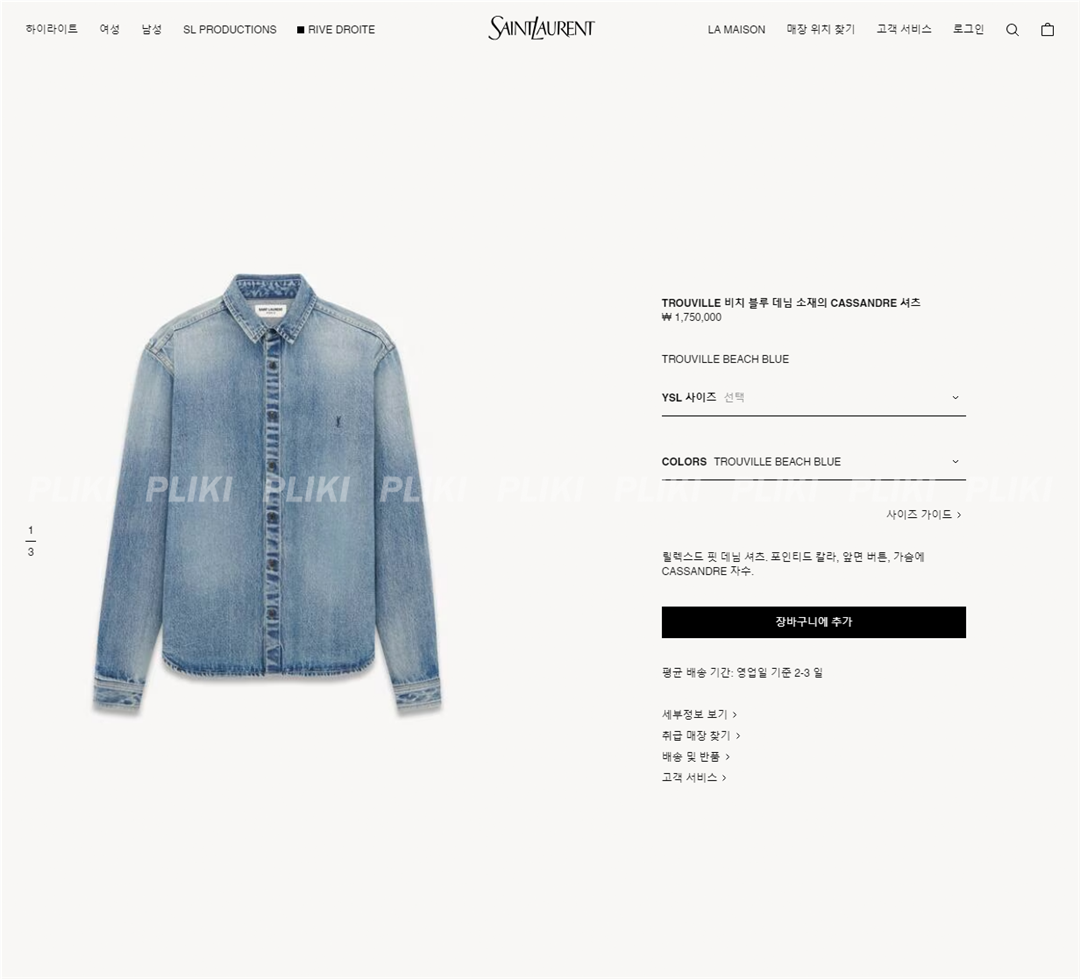Open the 하이라이트 menu
Screen dimensions: 1080x979
click(x=52, y=29)
